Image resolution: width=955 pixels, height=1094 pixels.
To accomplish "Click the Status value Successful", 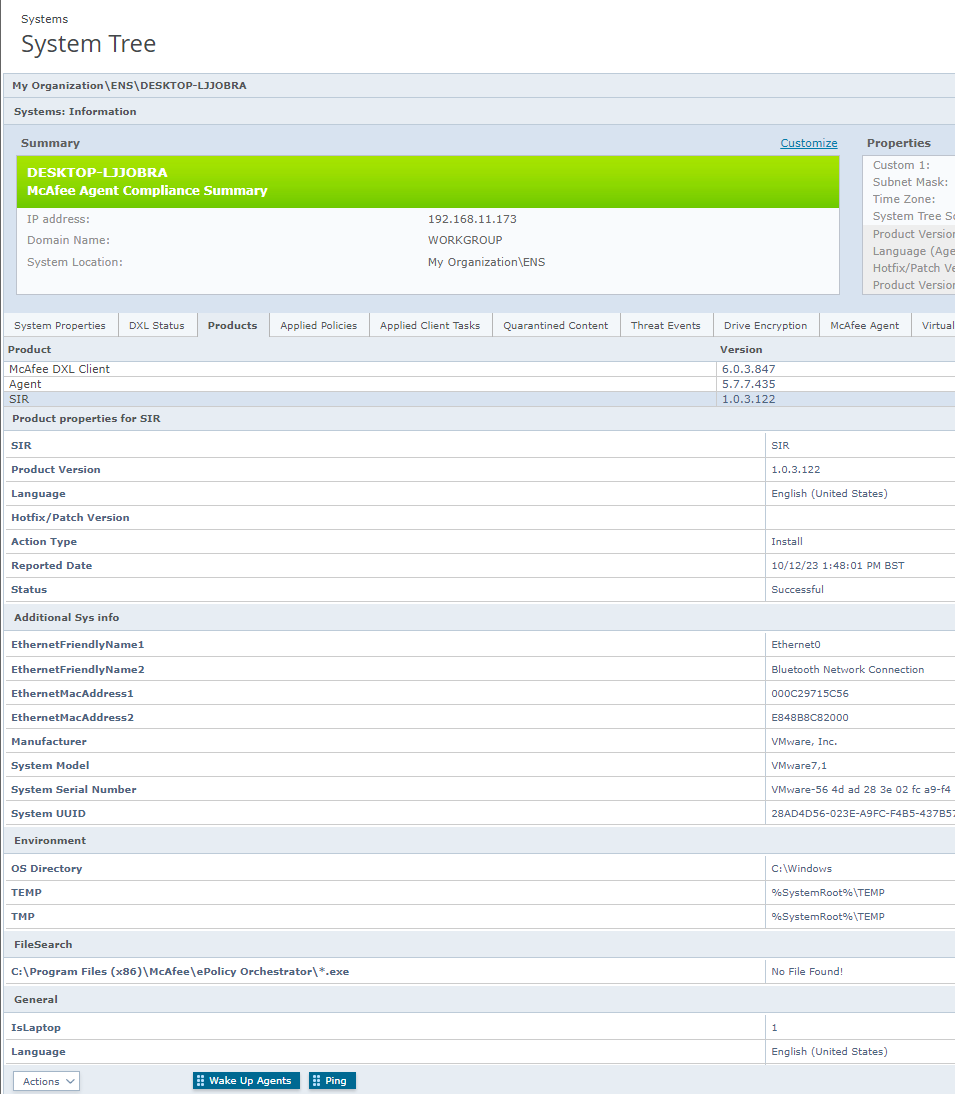I will pyautogui.click(x=797, y=590).
